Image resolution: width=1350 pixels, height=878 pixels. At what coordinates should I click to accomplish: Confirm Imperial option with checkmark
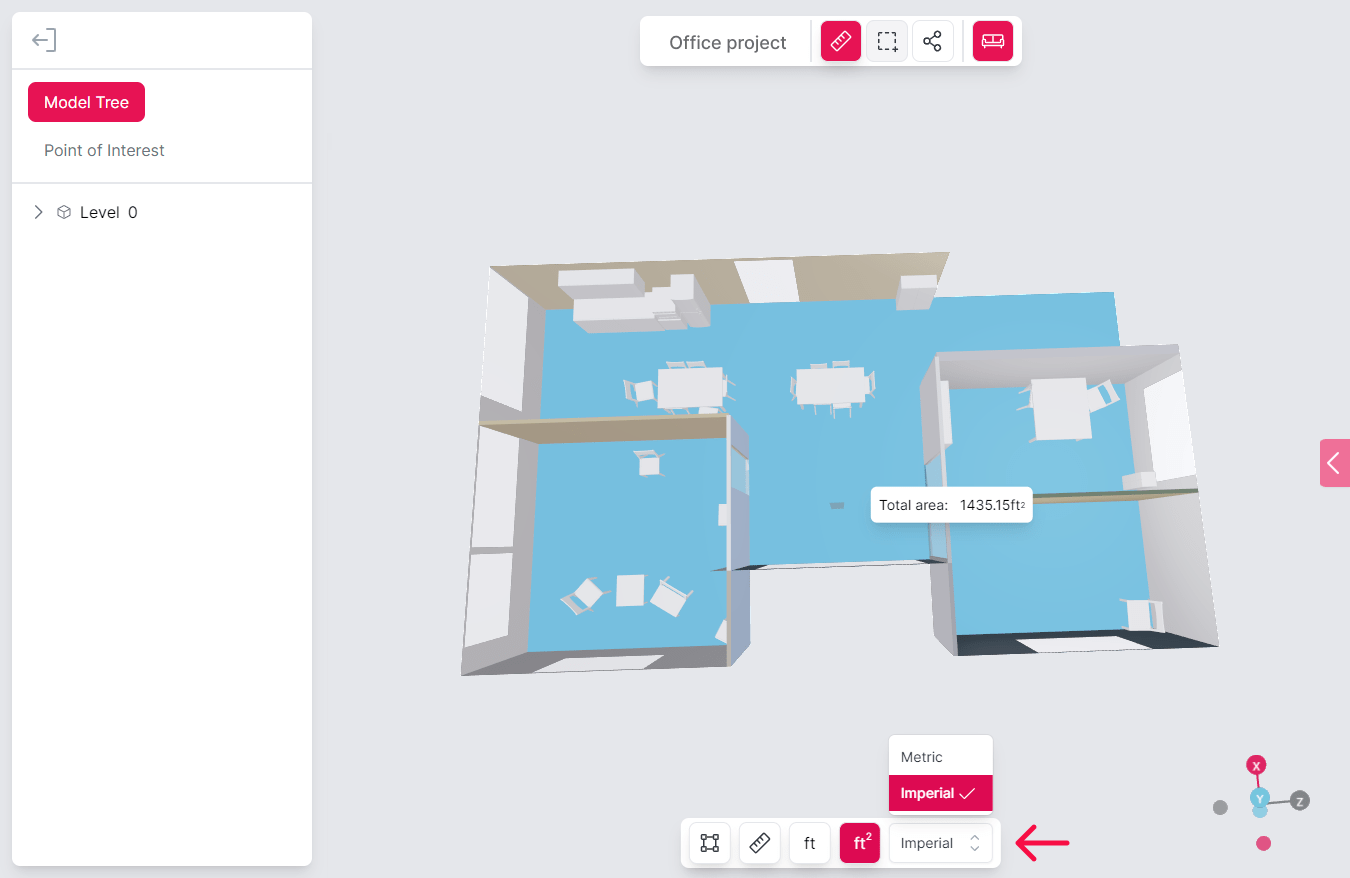coord(940,793)
